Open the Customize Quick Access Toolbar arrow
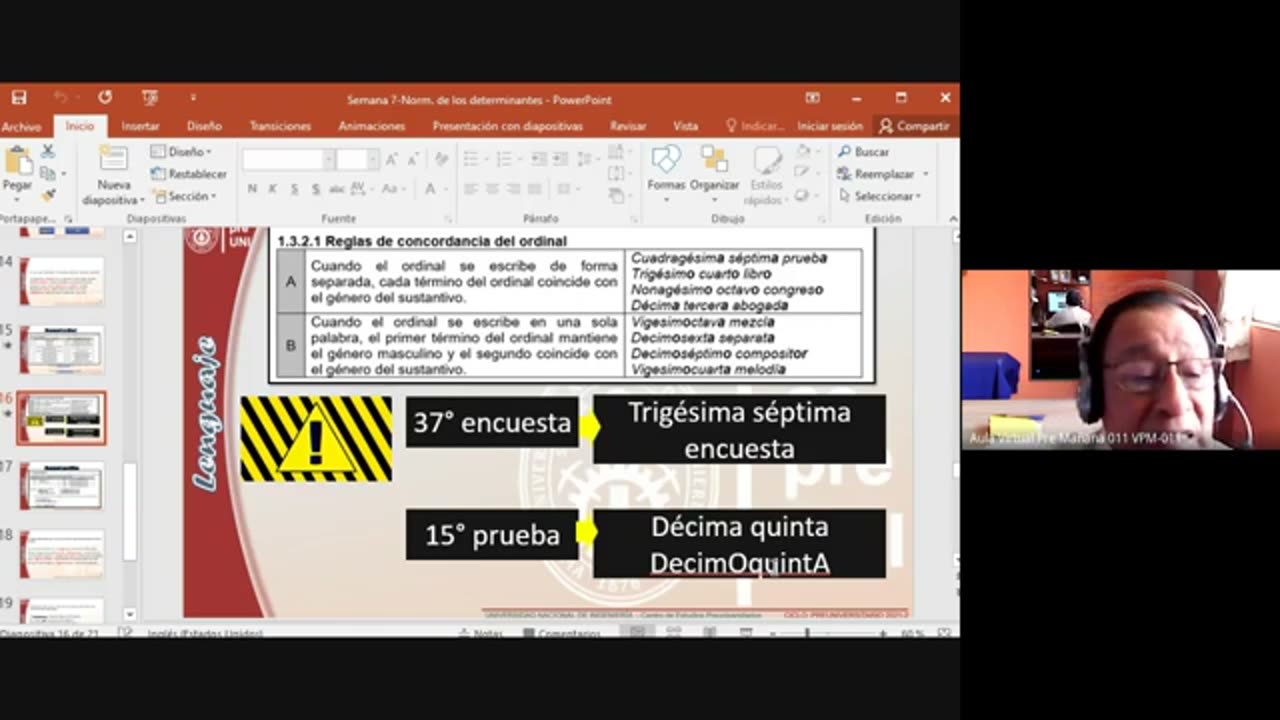This screenshot has width=1280, height=720. pyautogui.click(x=193, y=98)
